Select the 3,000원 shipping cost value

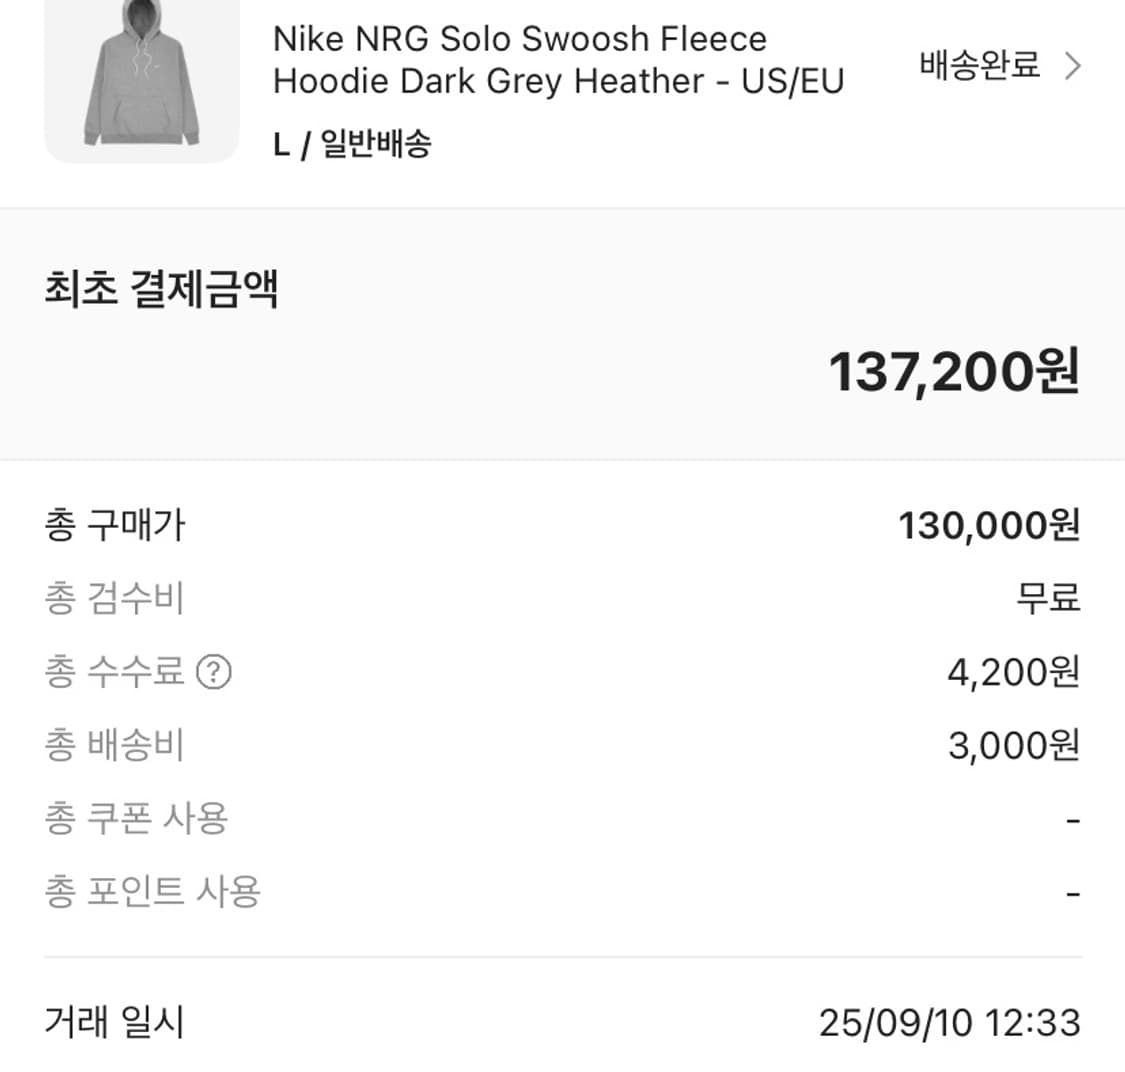click(1013, 746)
